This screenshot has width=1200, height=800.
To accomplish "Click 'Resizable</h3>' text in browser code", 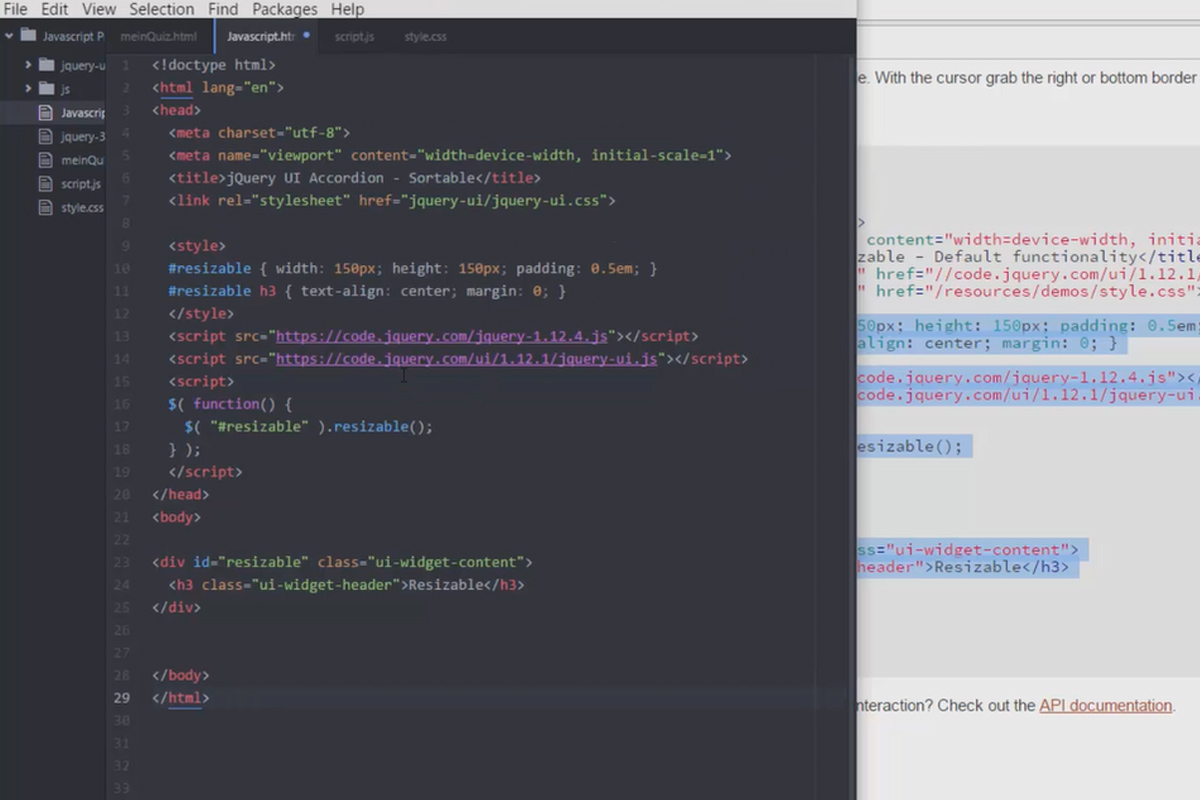I will [x=1000, y=567].
